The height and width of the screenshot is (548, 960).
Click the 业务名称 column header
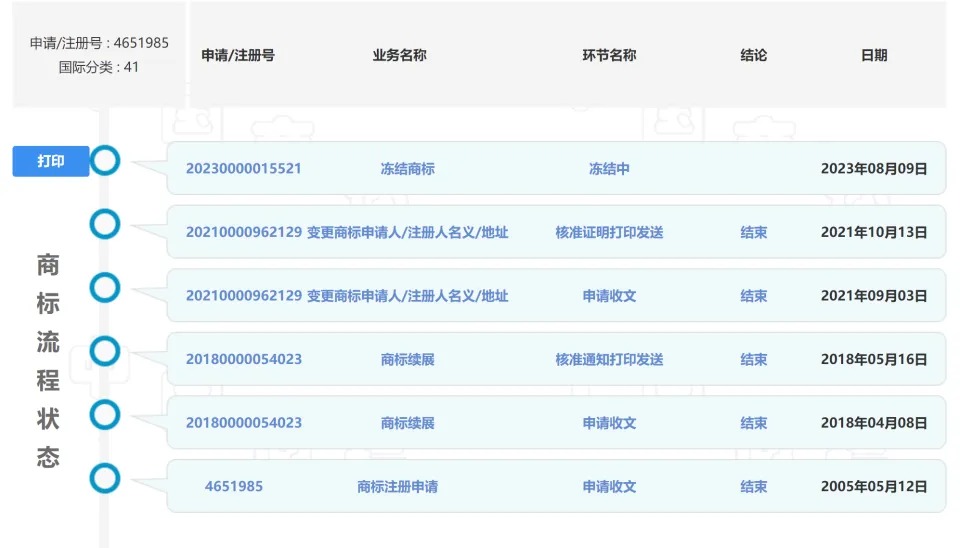399,56
